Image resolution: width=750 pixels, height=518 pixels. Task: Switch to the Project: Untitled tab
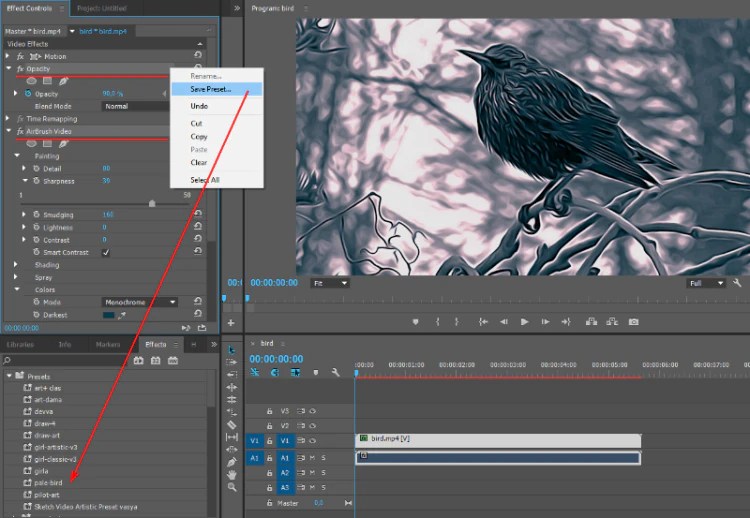click(102, 8)
